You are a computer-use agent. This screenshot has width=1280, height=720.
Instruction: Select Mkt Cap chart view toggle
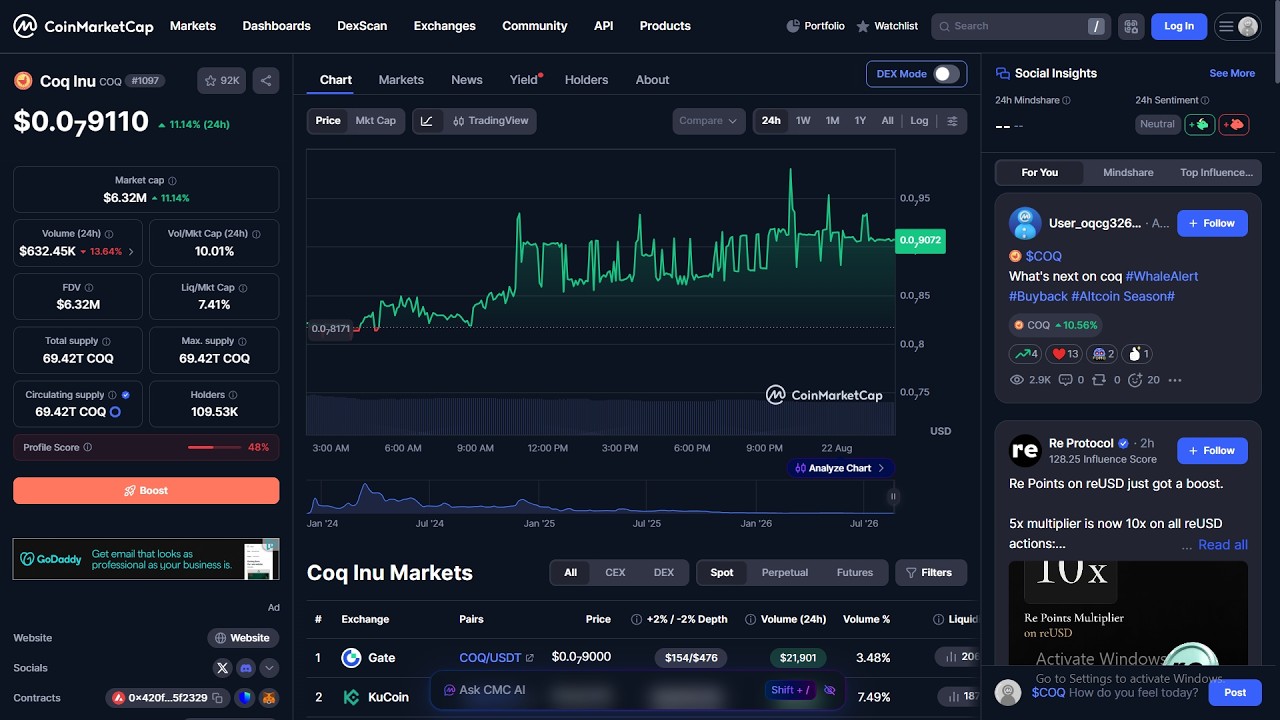(376, 121)
